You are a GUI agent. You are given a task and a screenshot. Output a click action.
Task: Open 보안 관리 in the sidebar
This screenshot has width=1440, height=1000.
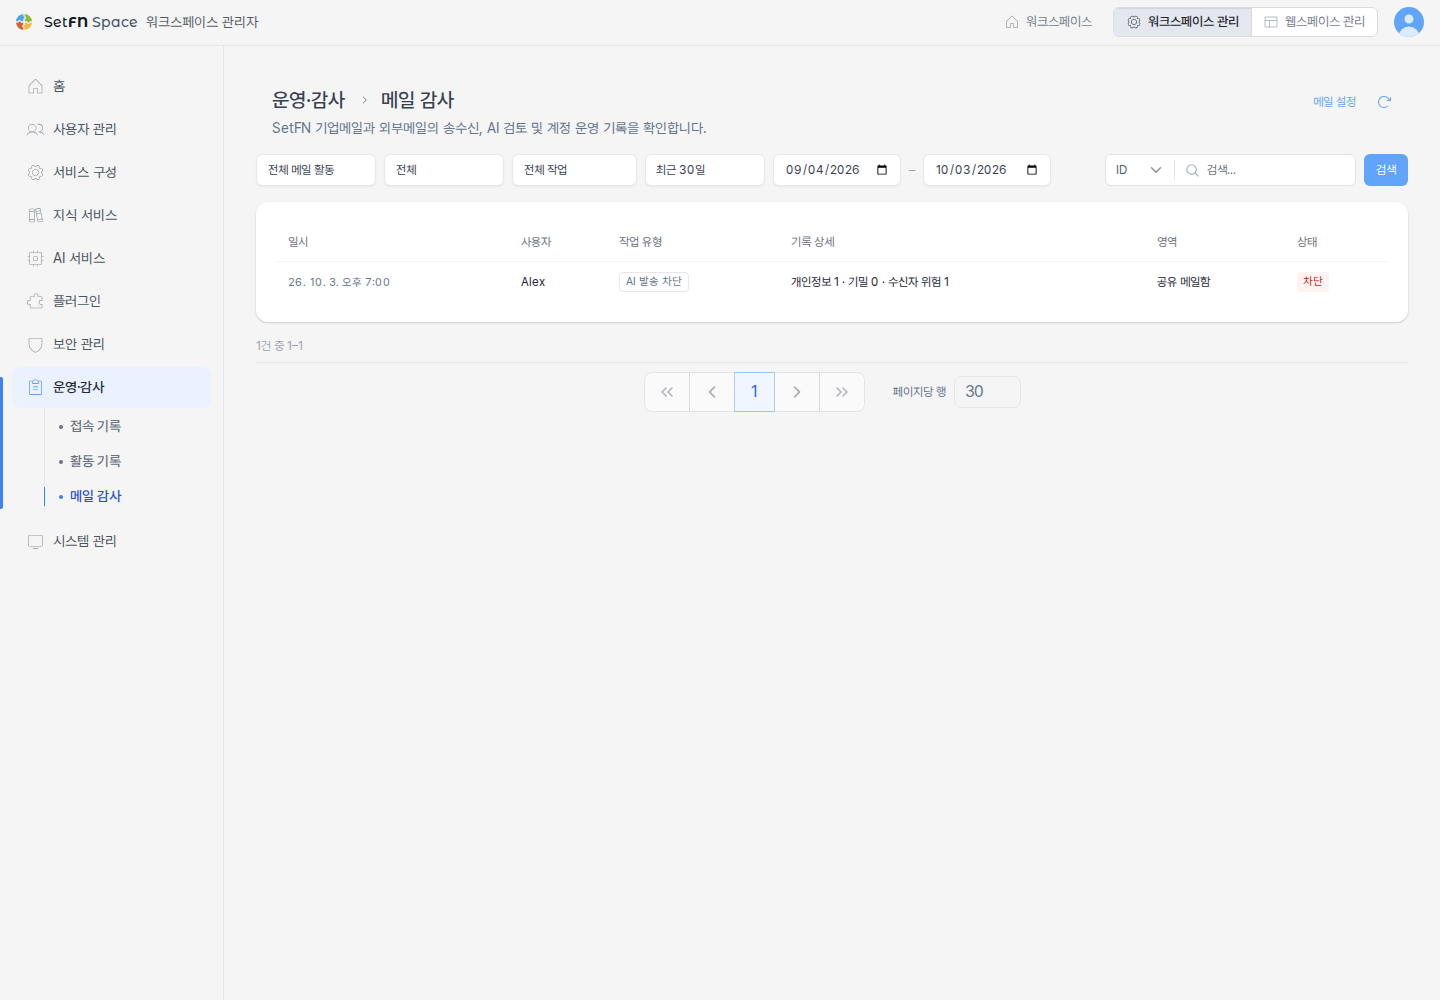tap(111, 344)
